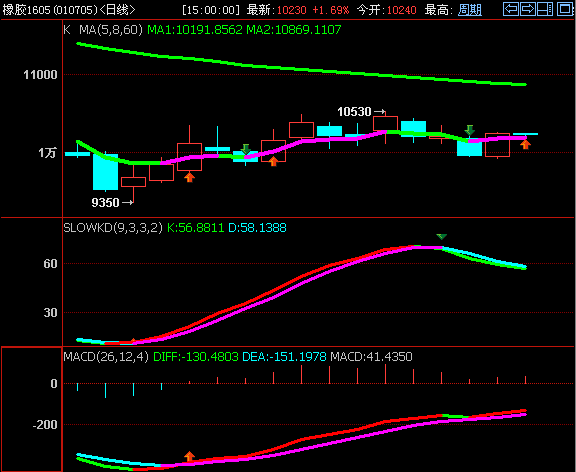Click the orange up arrow beneath last candle
The height and width of the screenshot is (472, 576).
tap(525, 144)
